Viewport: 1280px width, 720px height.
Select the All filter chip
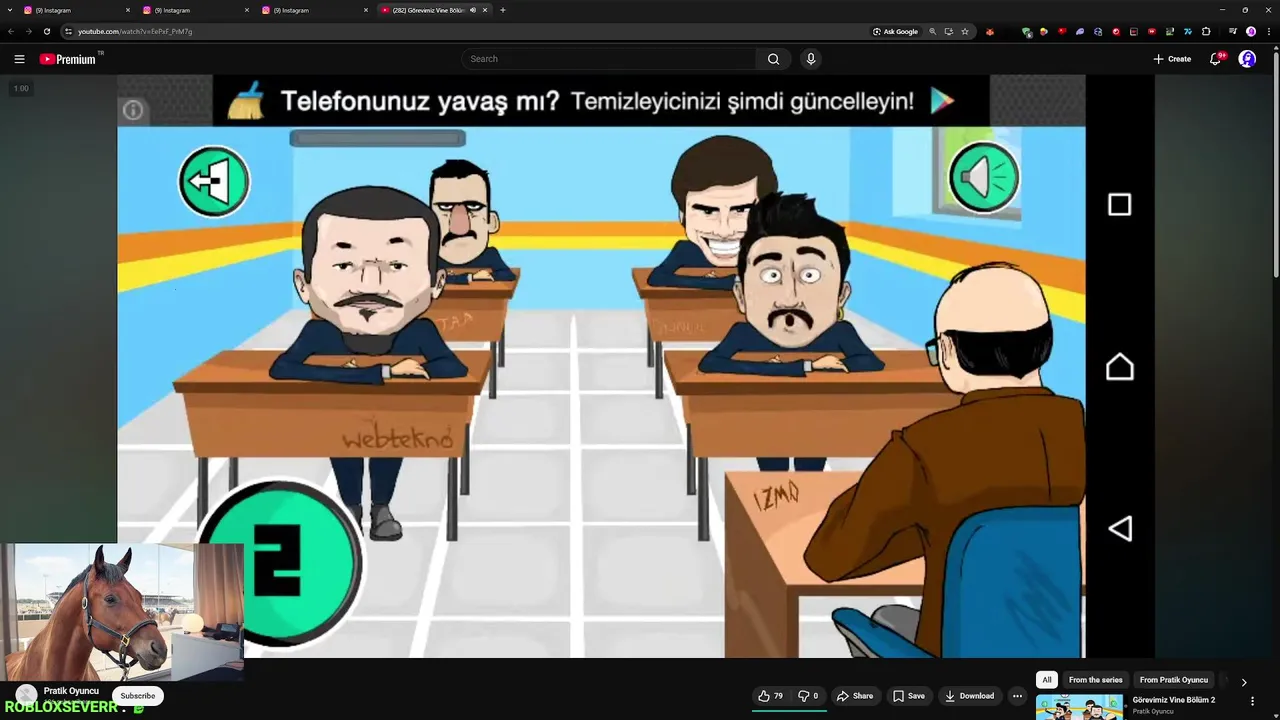point(1047,680)
